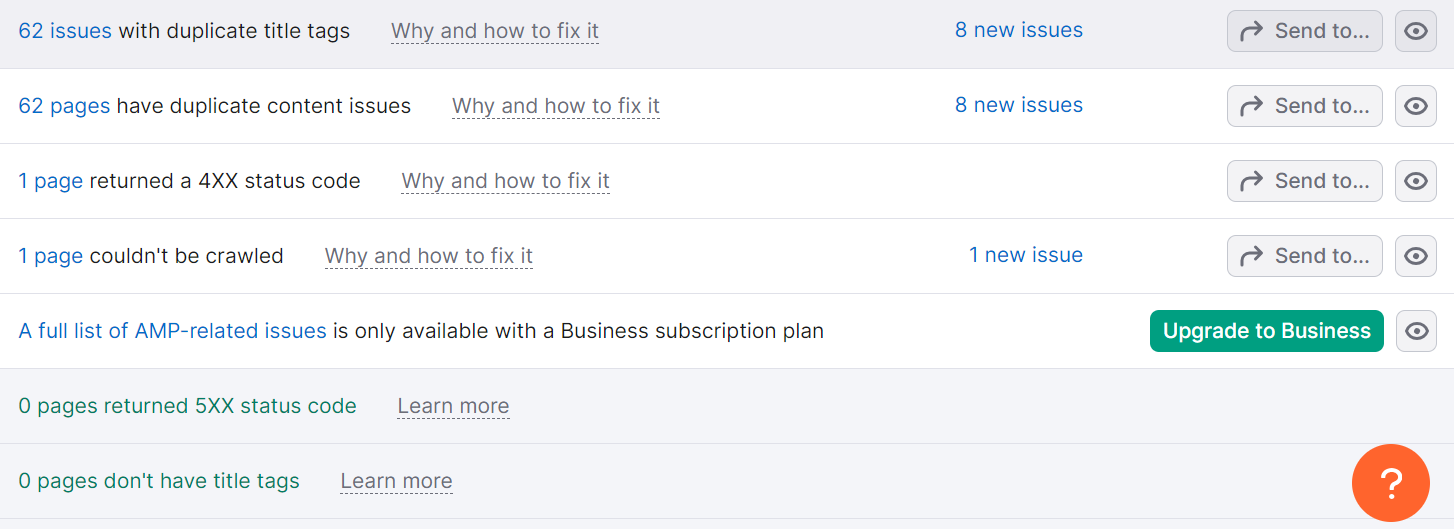The height and width of the screenshot is (529, 1454).
Task: Open 62 issues duplicate title tags link
Action: tap(65, 31)
